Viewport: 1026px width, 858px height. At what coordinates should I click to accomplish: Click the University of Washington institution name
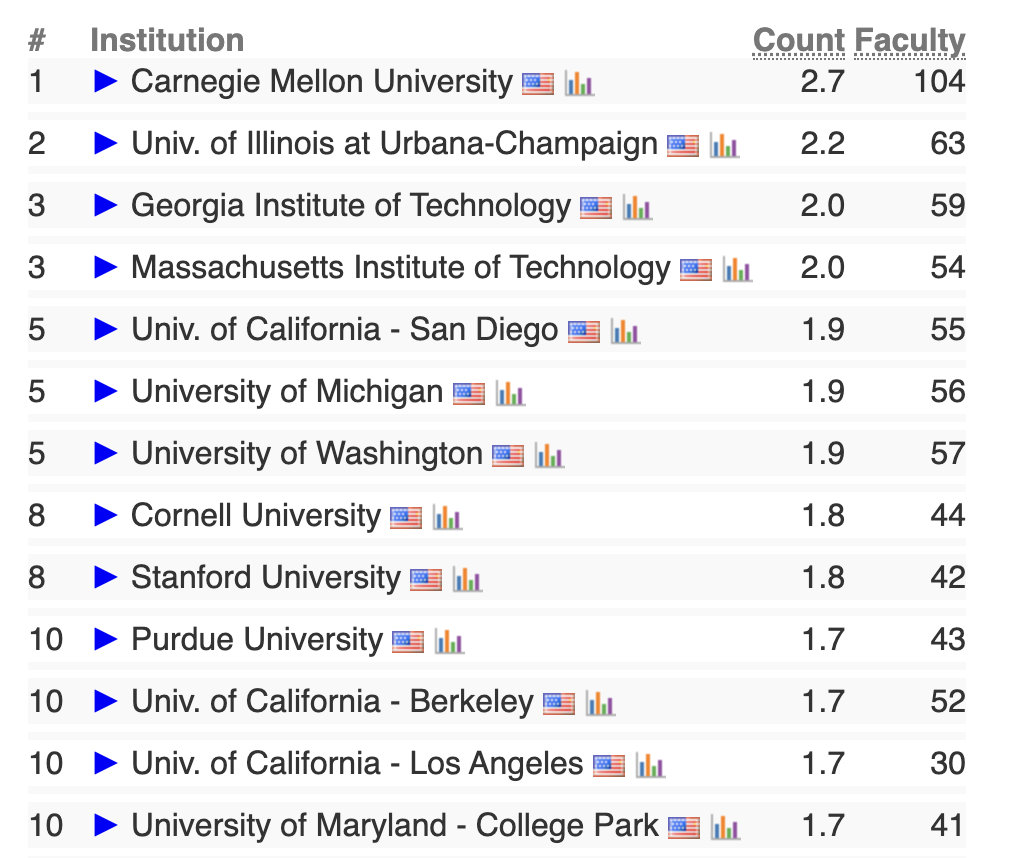[307, 453]
